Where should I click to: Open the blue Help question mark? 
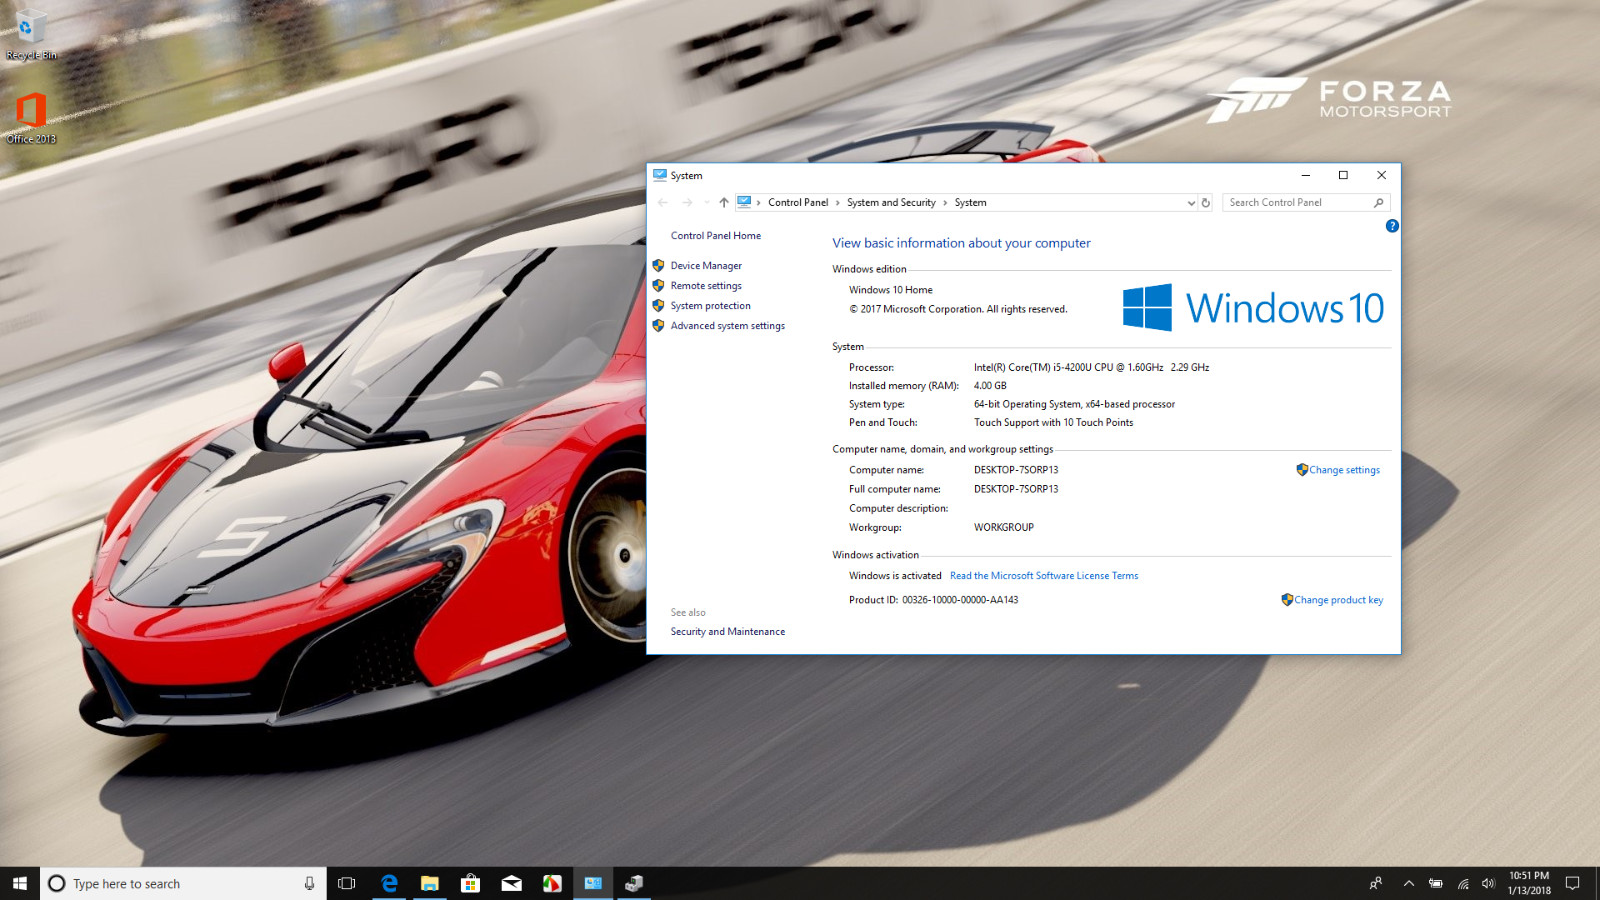[x=1392, y=226]
